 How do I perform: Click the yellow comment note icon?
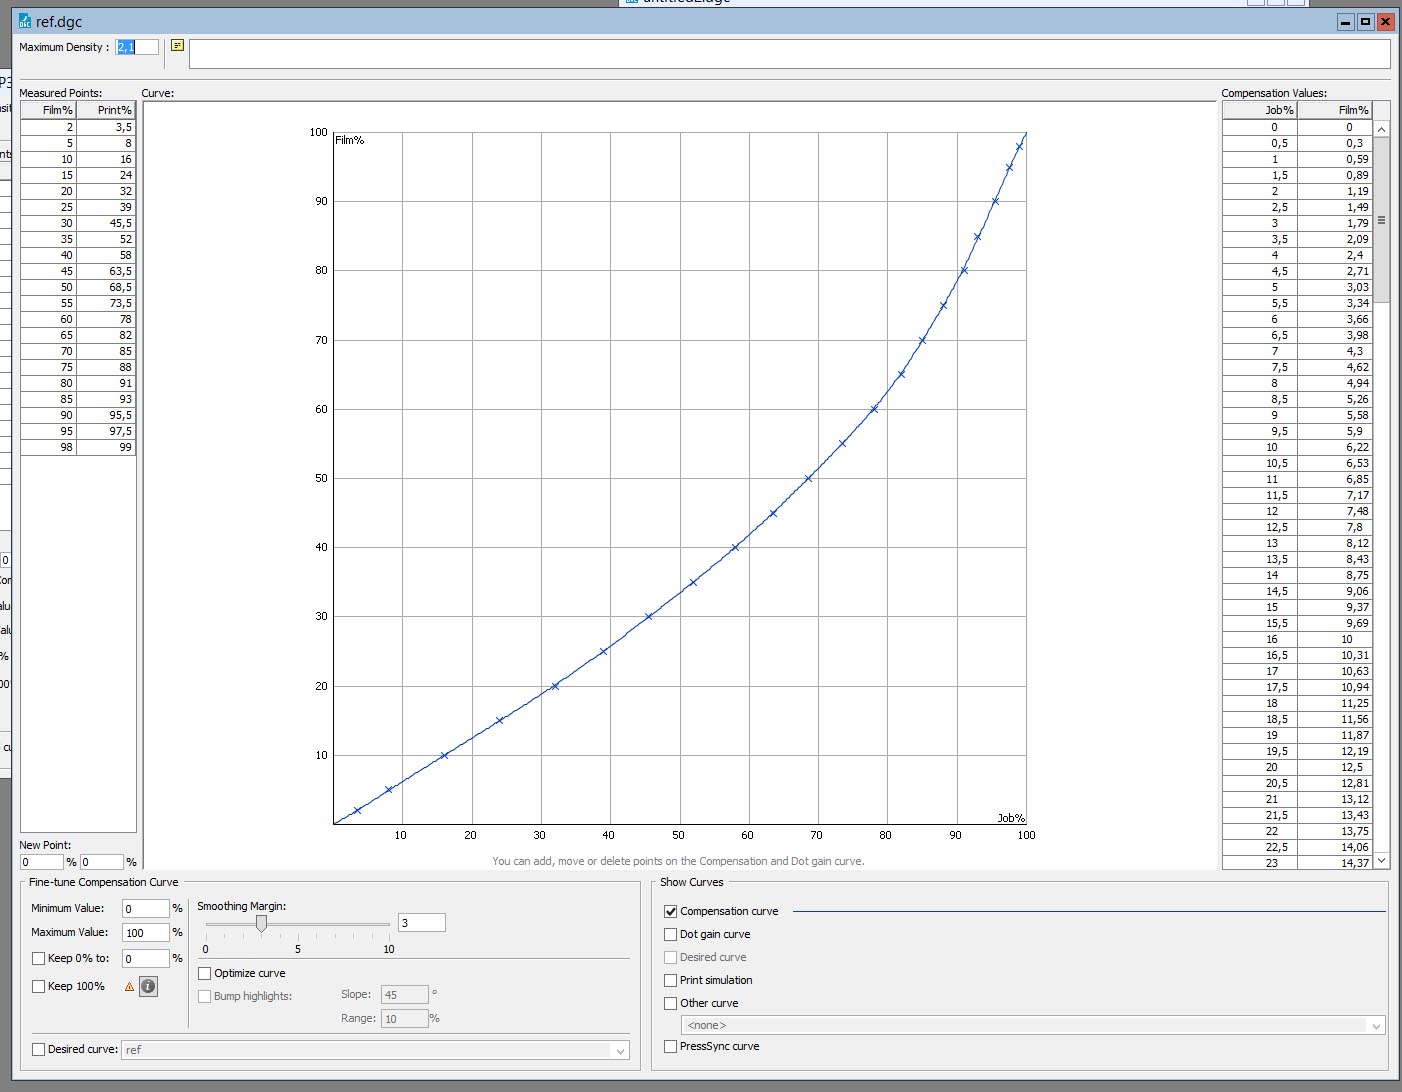(177, 45)
